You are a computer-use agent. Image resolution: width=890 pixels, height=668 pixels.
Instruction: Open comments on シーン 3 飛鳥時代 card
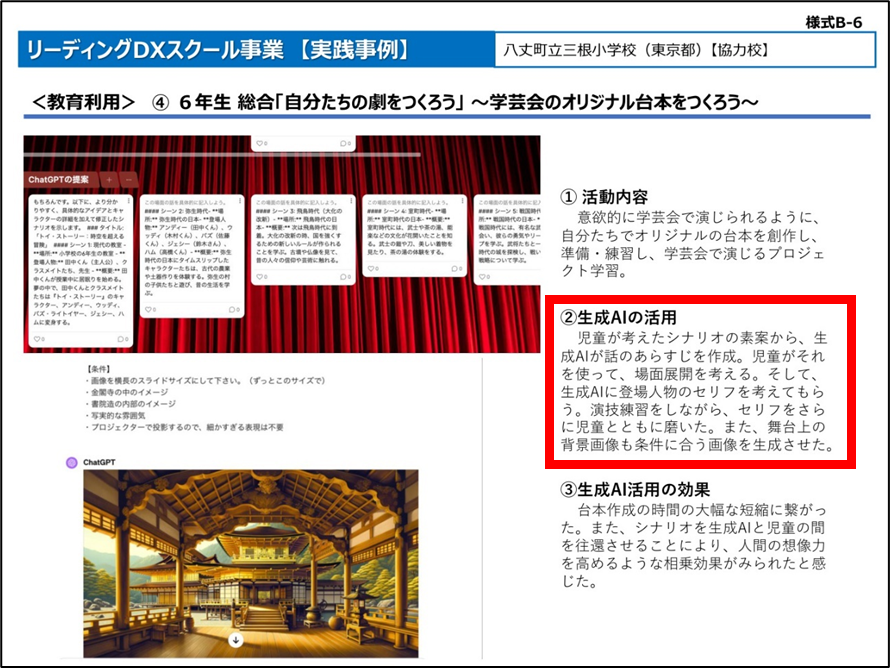[345, 276]
